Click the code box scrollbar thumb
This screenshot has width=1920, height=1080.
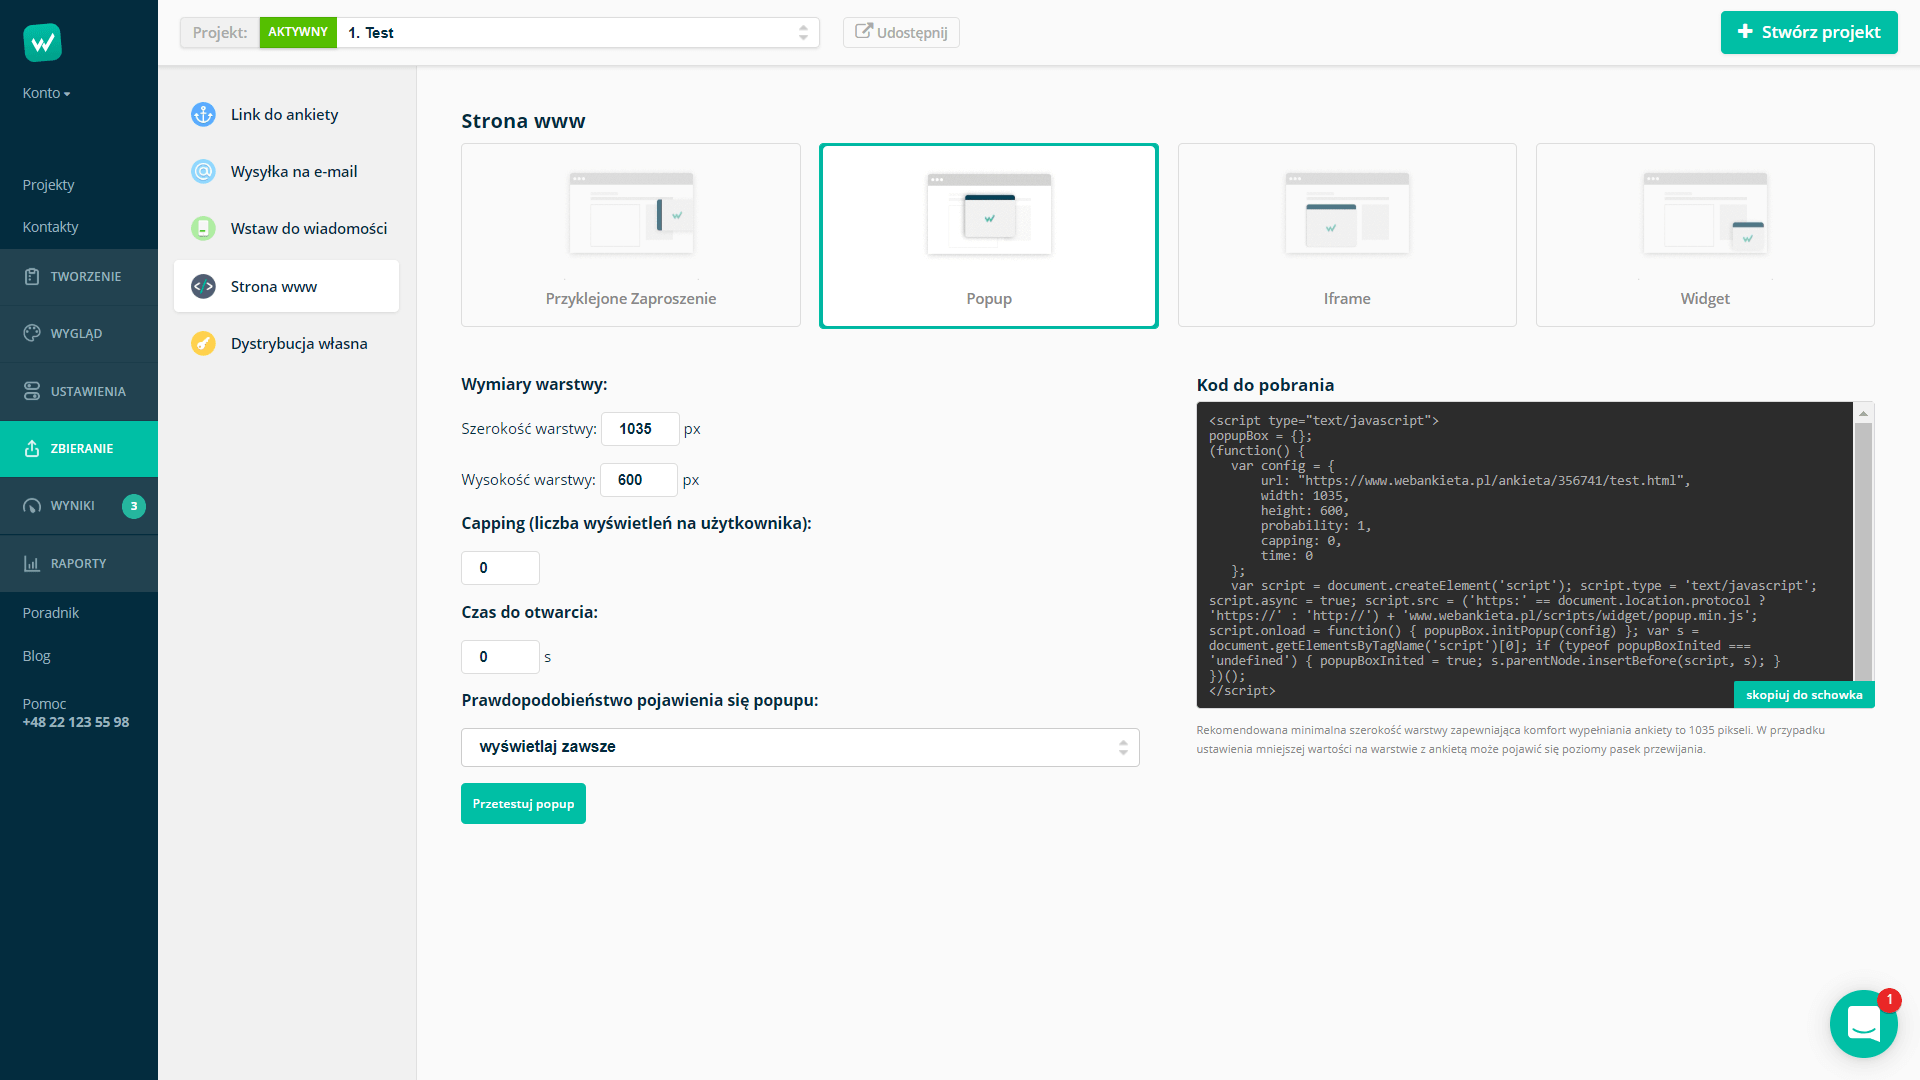pyautogui.click(x=1863, y=552)
